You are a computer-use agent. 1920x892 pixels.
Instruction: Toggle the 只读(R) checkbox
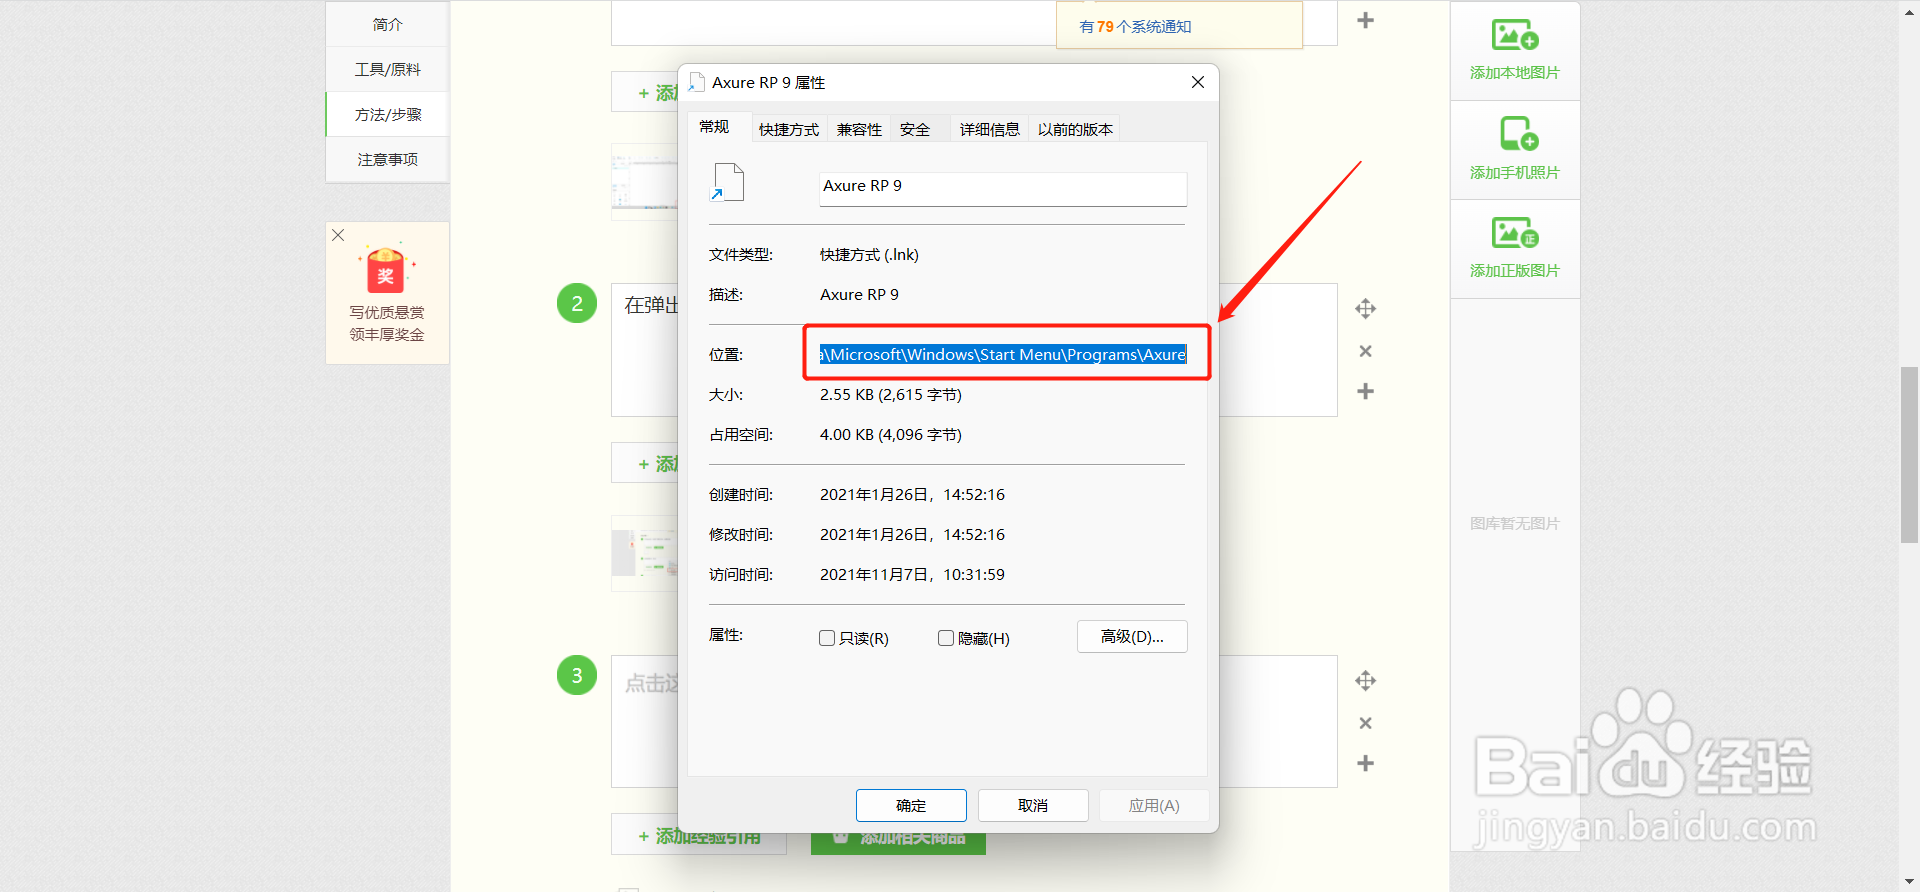(x=827, y=638)
